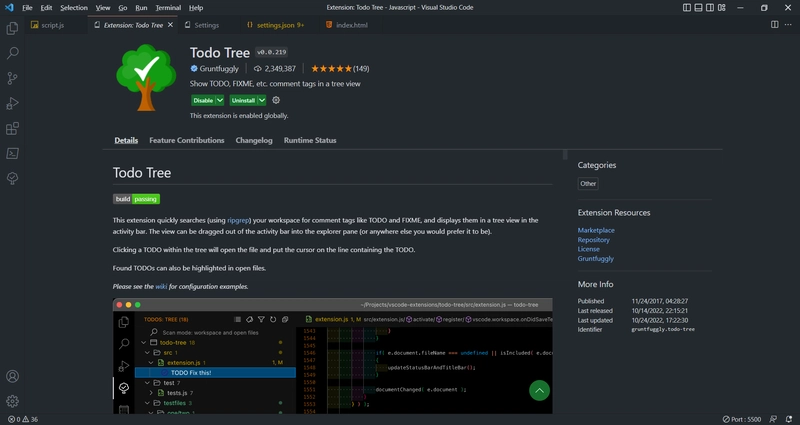
Task: Open the Manage gear in activity bar
Action: (12, 401)
